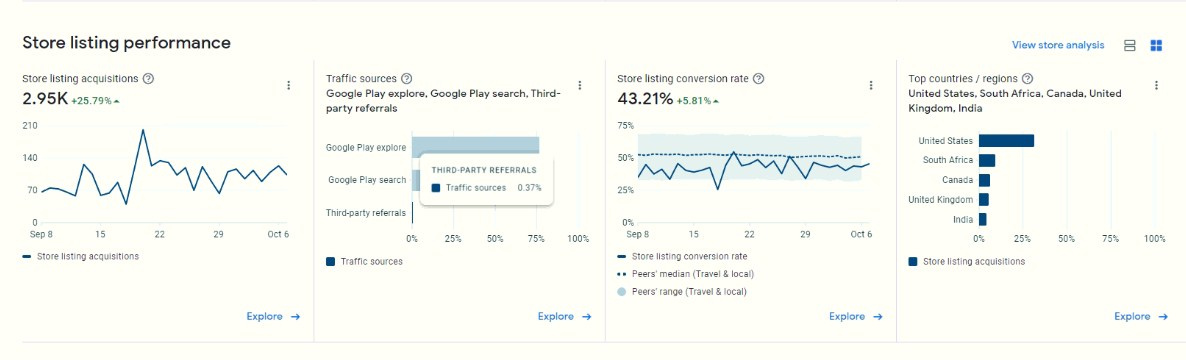
Task: Click the Peers' range legend circle swatch
Action: click(x=622, y=291)
